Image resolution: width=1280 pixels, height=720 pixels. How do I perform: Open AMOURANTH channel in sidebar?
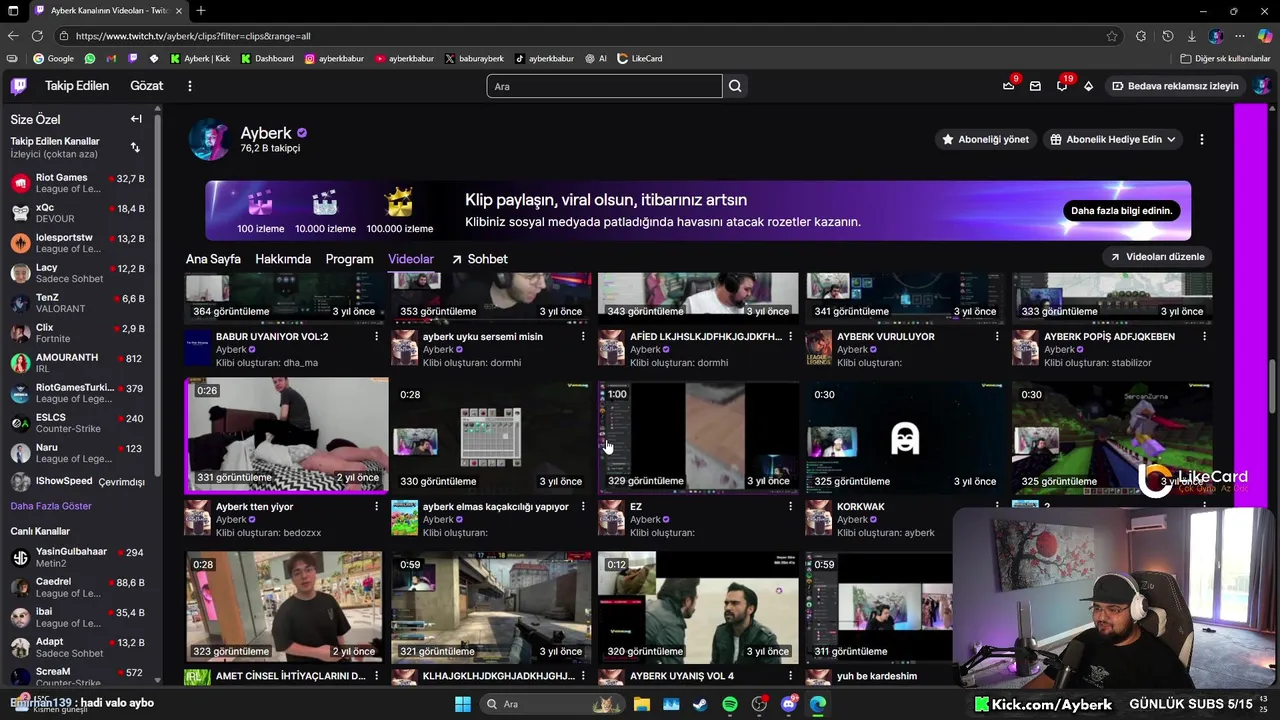click(x=80, y=363)
